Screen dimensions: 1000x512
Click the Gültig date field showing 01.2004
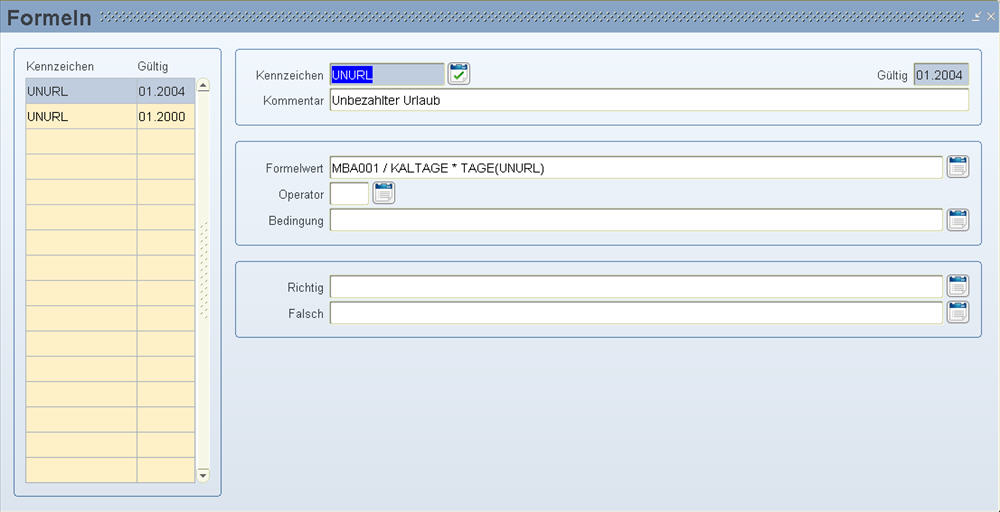tap(940, 75)
